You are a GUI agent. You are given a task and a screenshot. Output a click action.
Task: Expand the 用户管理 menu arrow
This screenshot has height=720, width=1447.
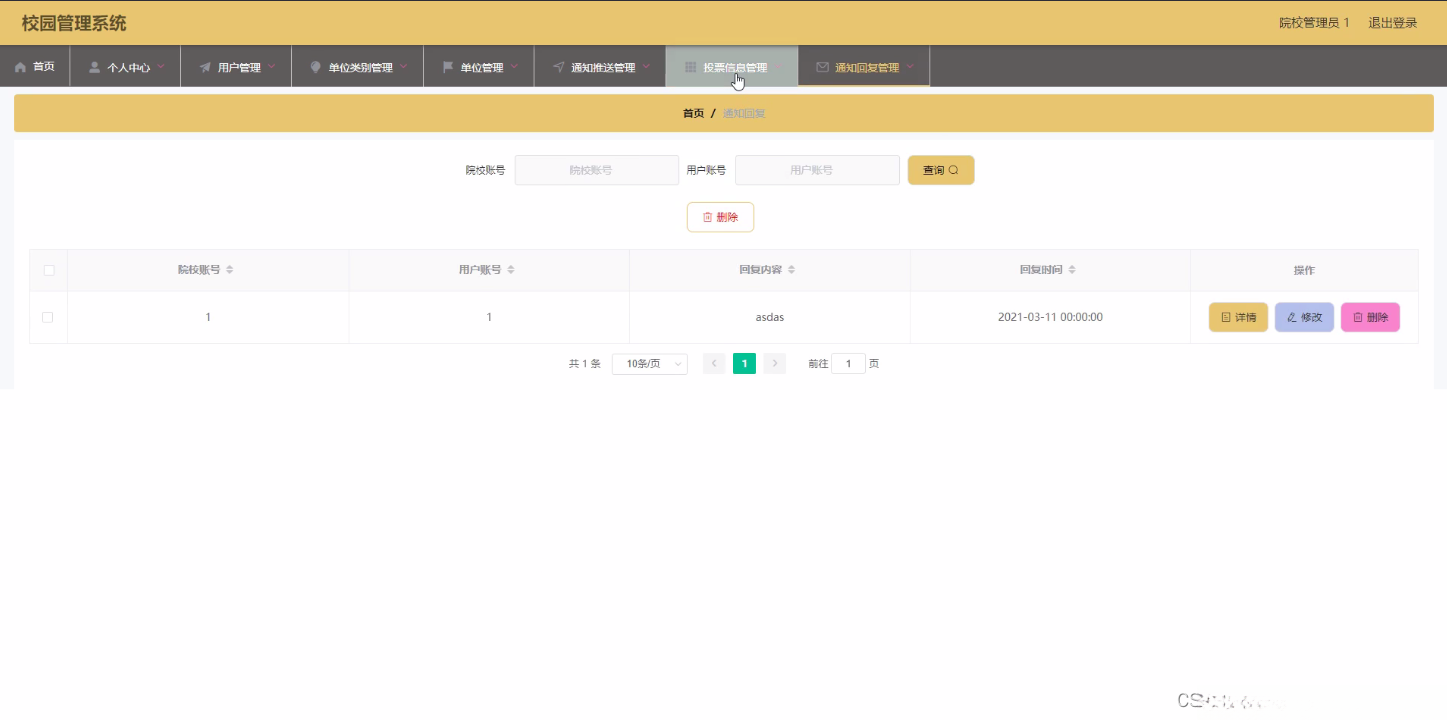[x=271, y=67]
